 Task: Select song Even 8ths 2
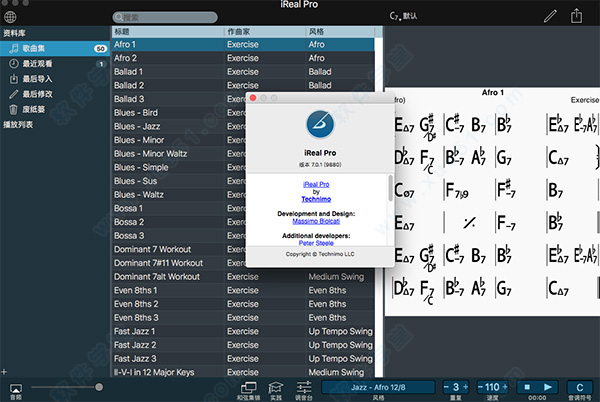(243, 304)
